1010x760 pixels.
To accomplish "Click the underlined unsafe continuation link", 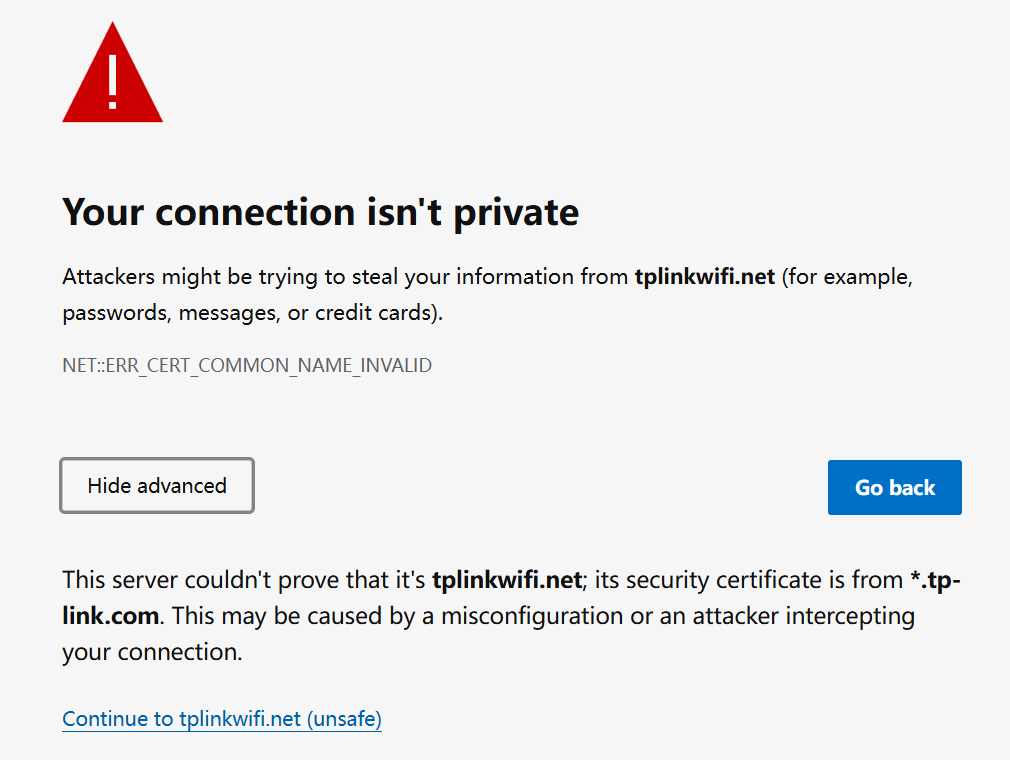I will point(221,718).
